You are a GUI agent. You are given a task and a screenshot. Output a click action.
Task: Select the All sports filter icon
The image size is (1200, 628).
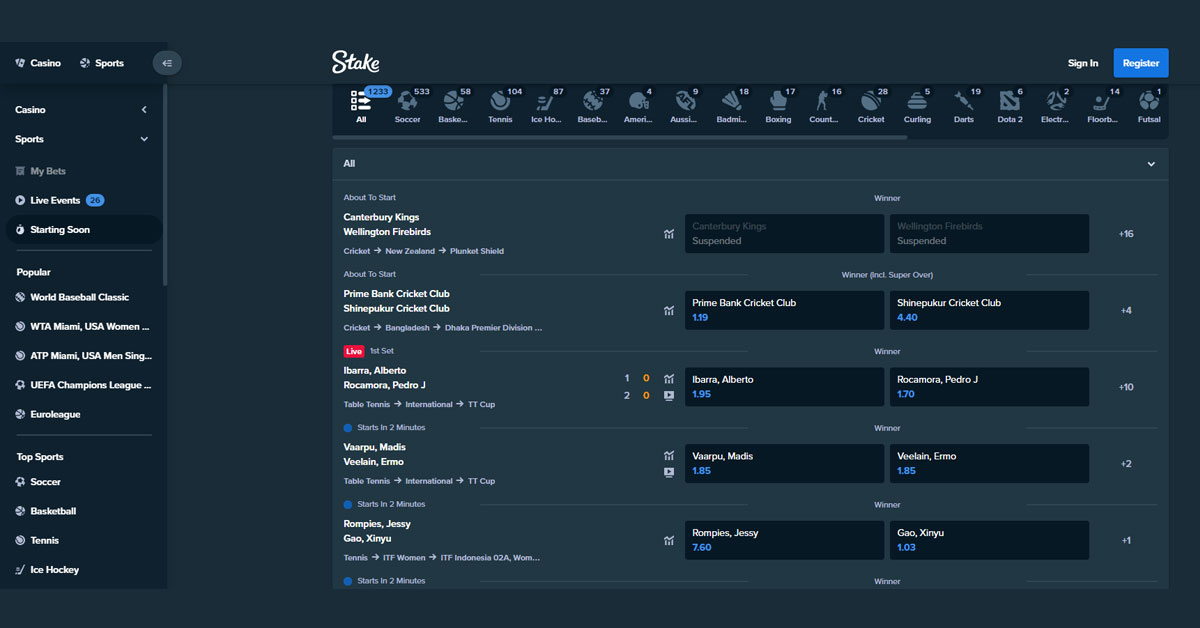361,101
